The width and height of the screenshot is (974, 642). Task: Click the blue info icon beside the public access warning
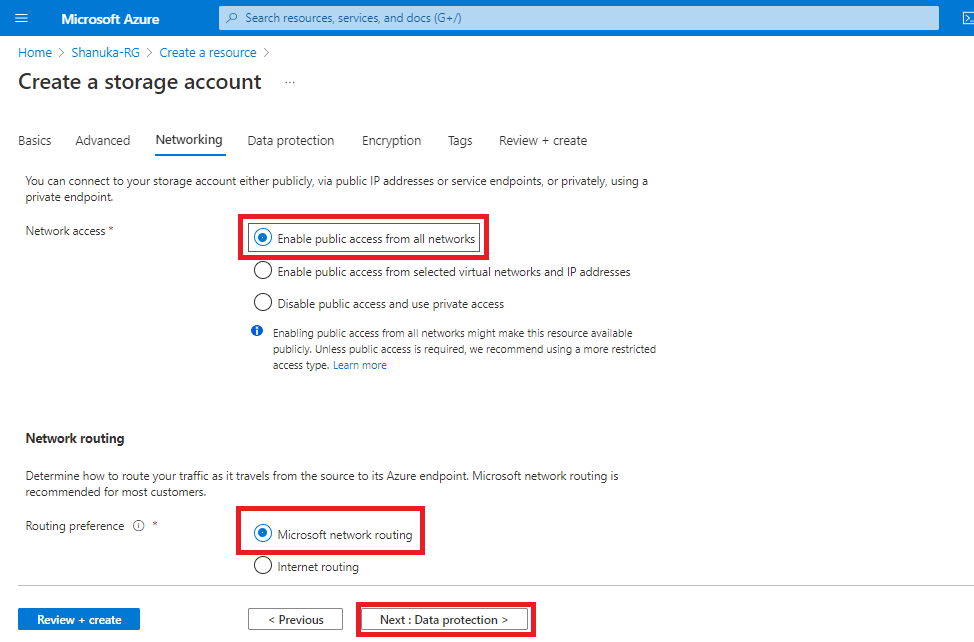tap(257, 332)
